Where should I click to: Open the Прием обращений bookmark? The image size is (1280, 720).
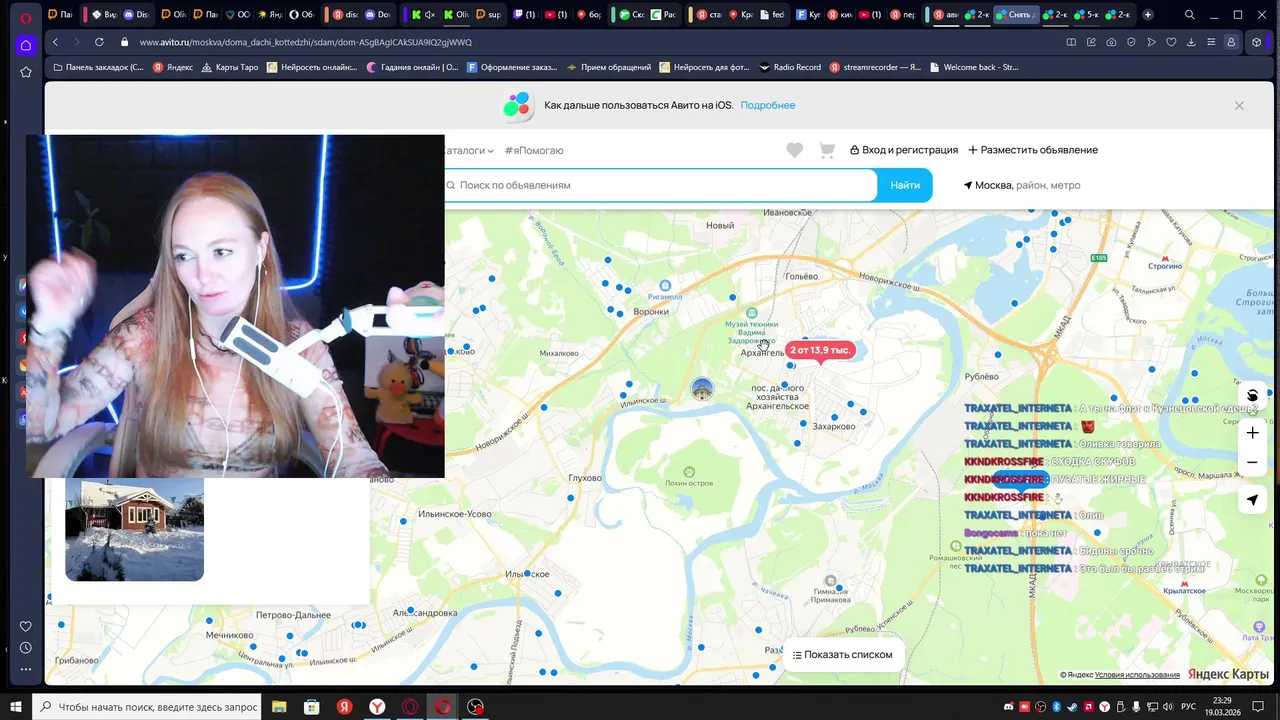click(608, 67)
